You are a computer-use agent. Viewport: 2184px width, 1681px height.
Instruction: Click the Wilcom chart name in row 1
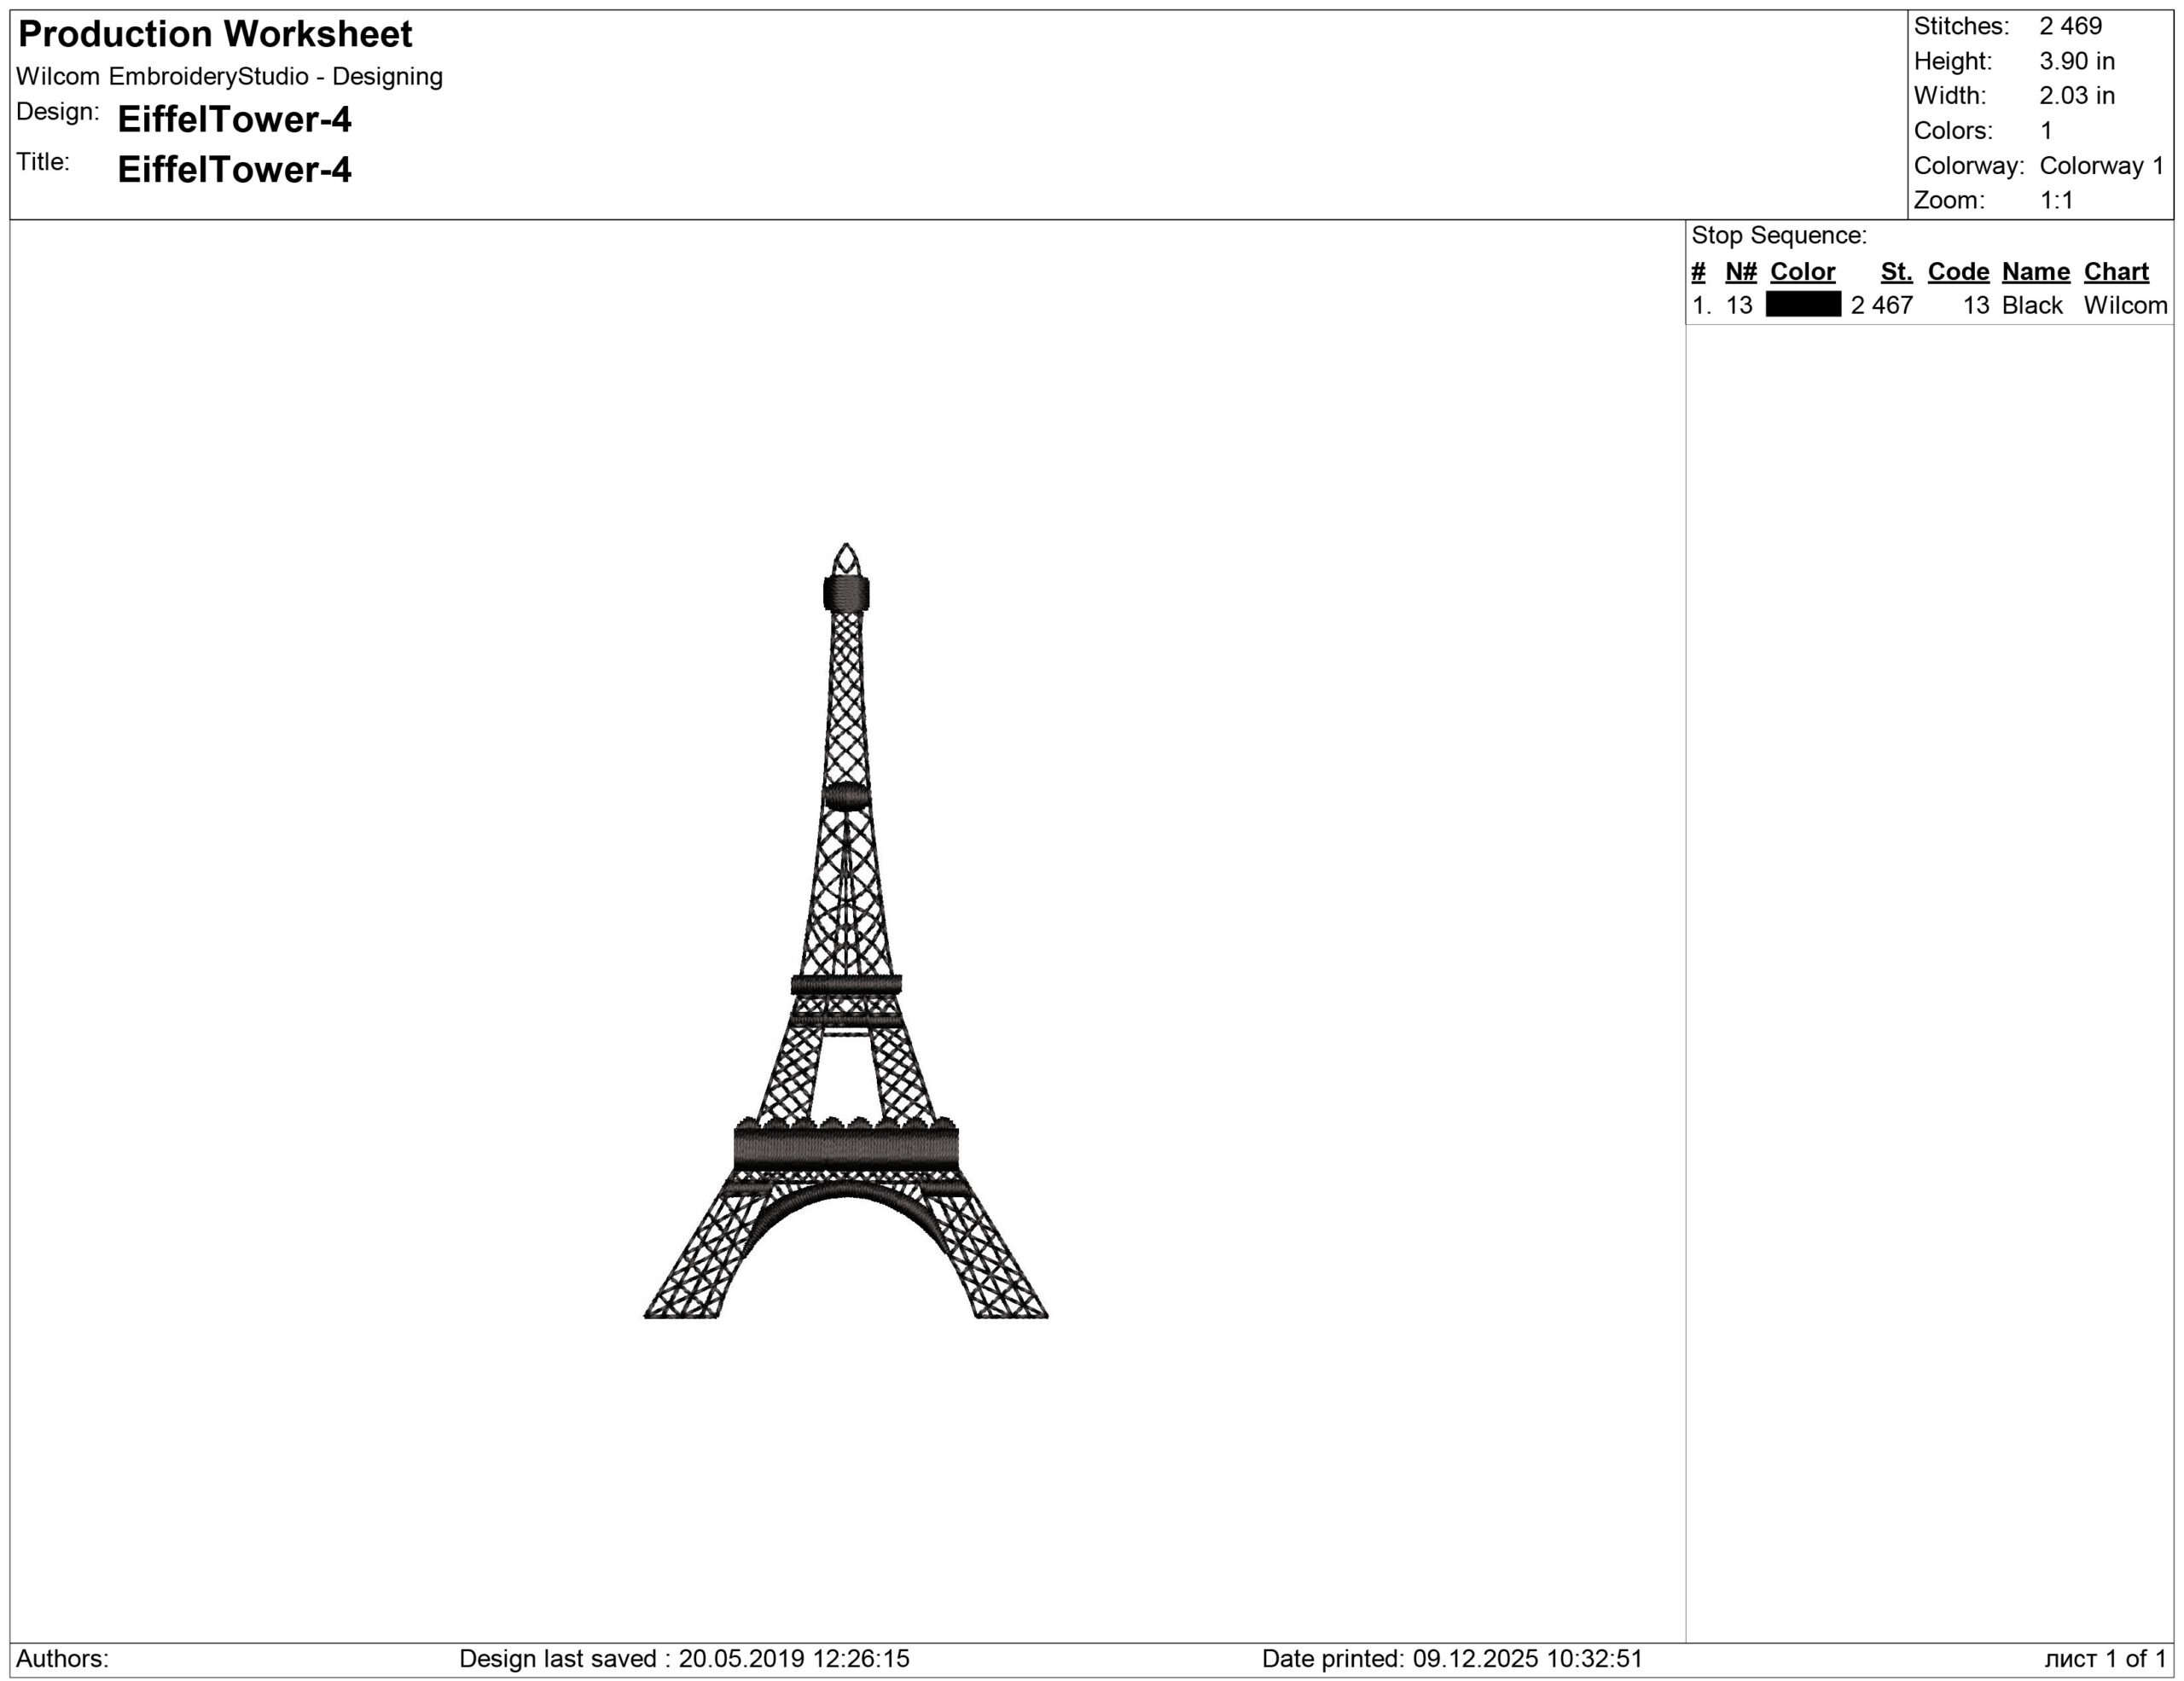[2125, 305]
